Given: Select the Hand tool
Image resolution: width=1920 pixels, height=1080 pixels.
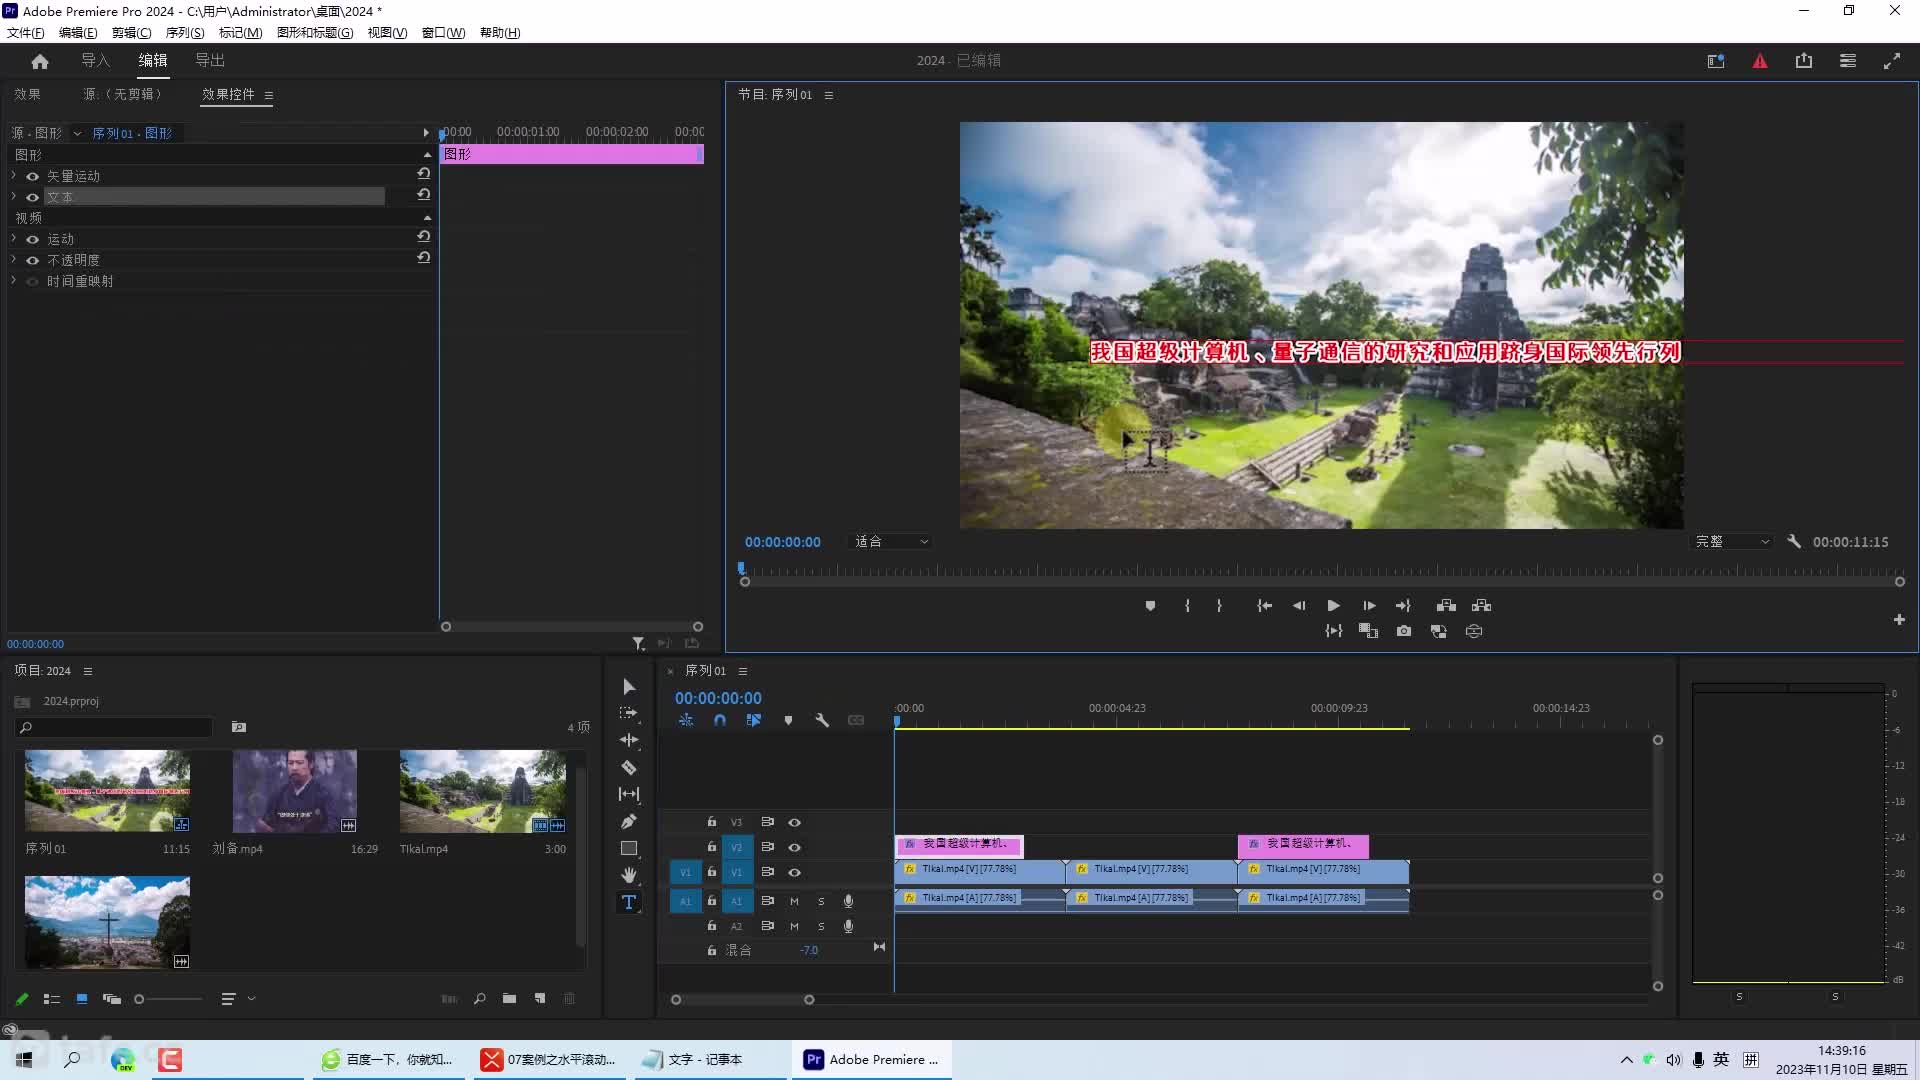Looking at the screenshot, I should 628,875.
